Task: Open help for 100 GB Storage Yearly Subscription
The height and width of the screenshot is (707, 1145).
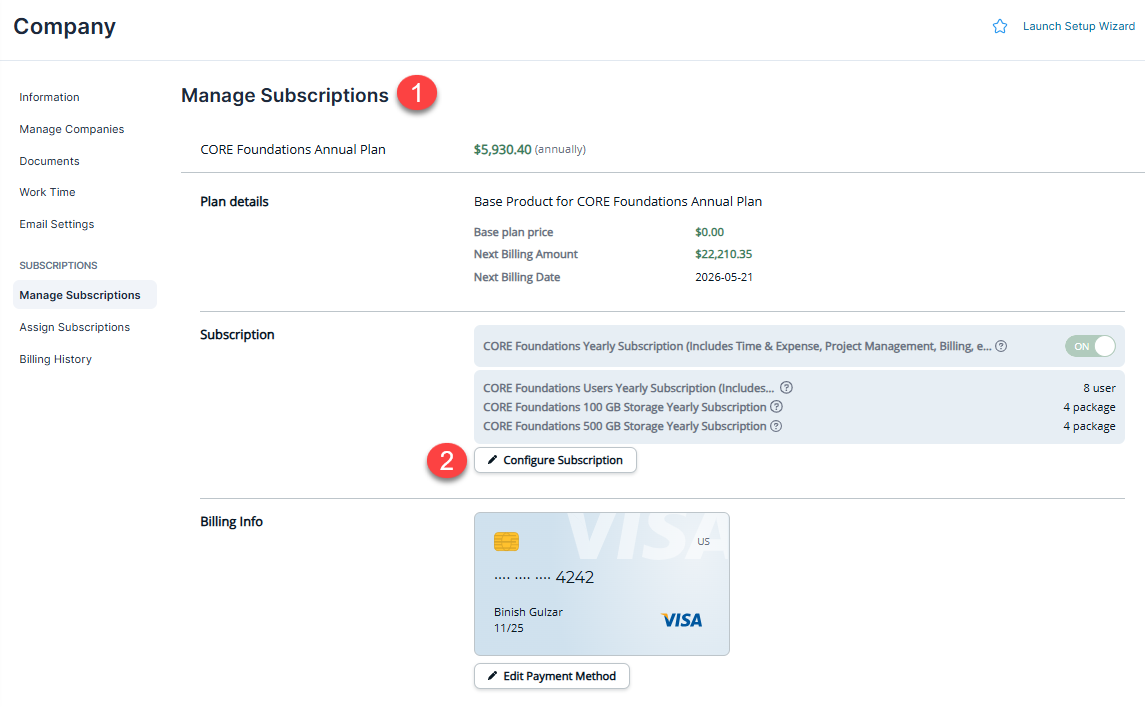Action: click(x=776, y=407)
